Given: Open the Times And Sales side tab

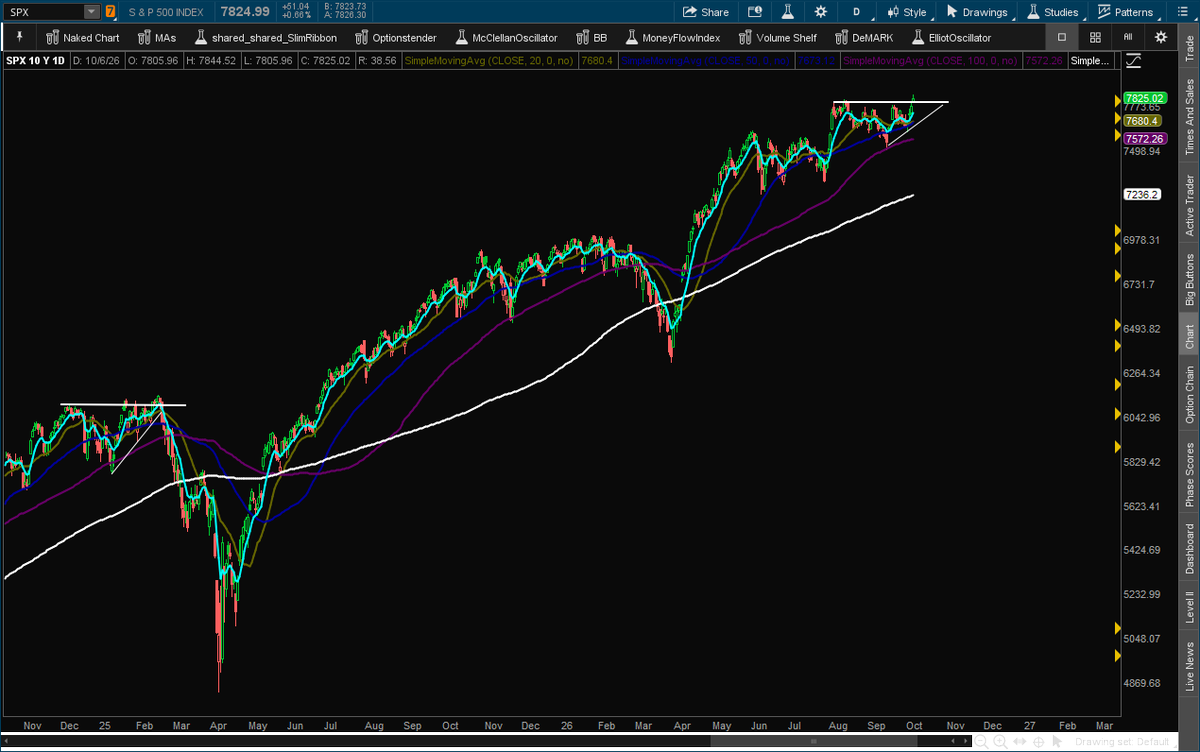Looking at the screenshot, I should pyautogui.click(x=1189, y=117).
